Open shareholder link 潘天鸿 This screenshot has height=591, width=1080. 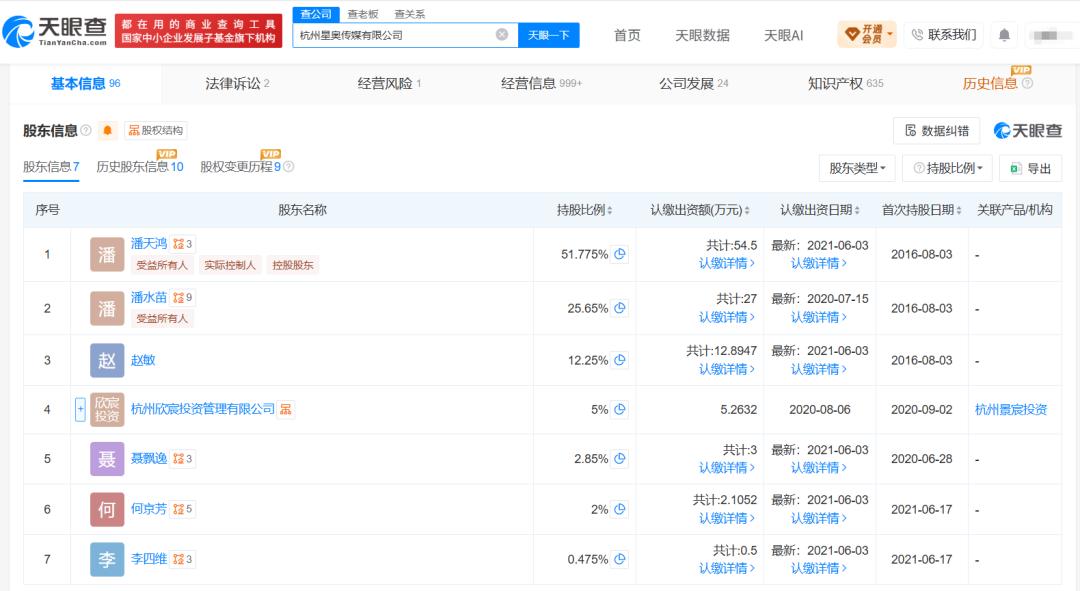(x=149, y=243)
